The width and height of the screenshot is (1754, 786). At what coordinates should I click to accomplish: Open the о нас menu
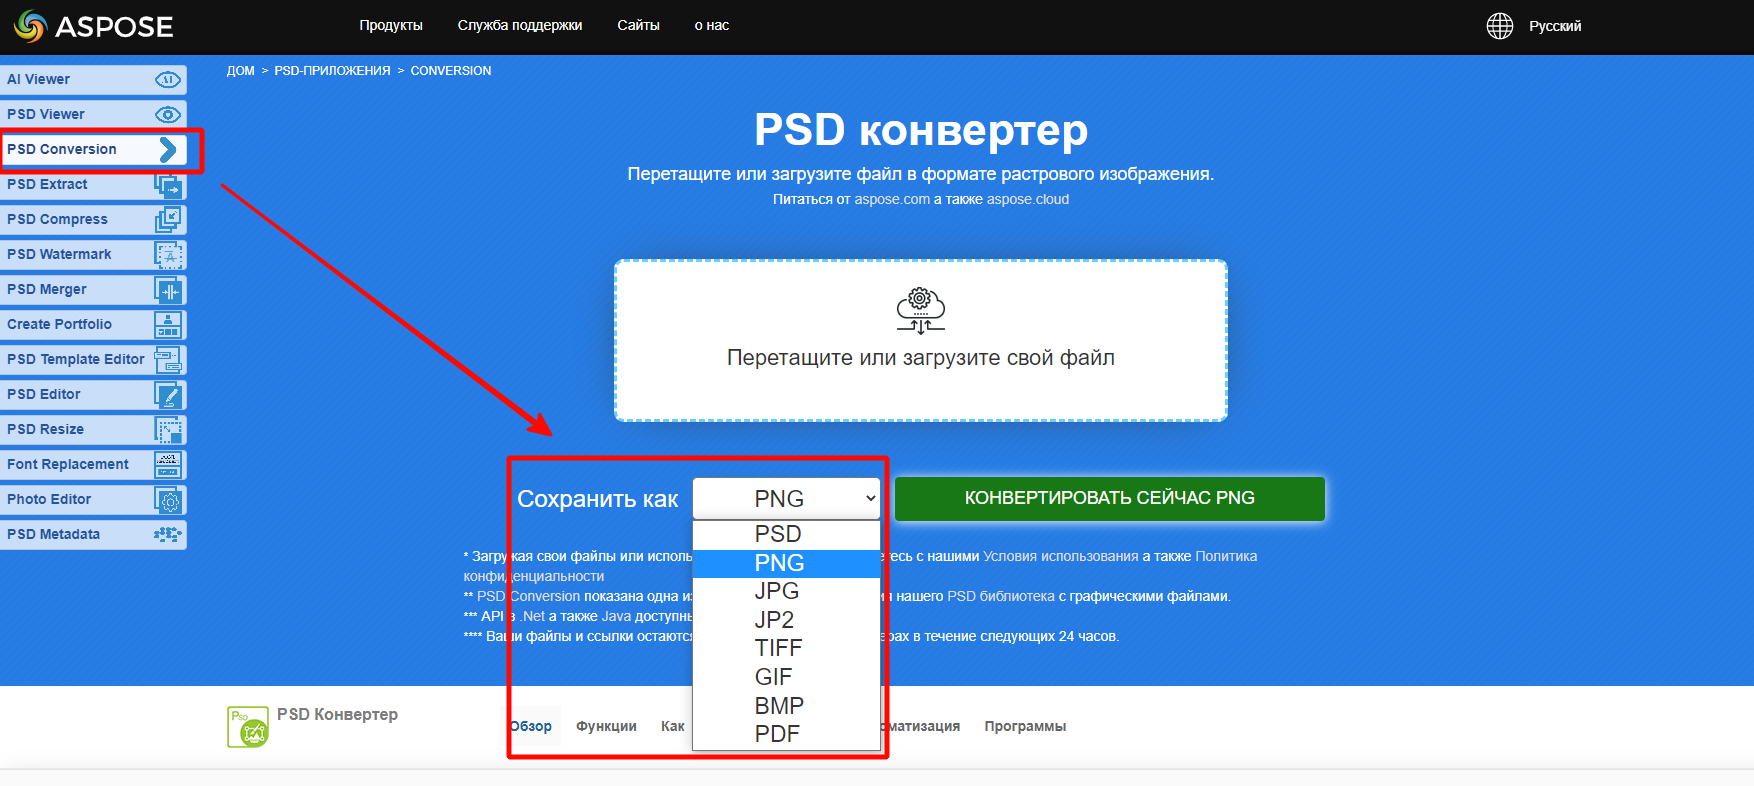pos(712,26)
